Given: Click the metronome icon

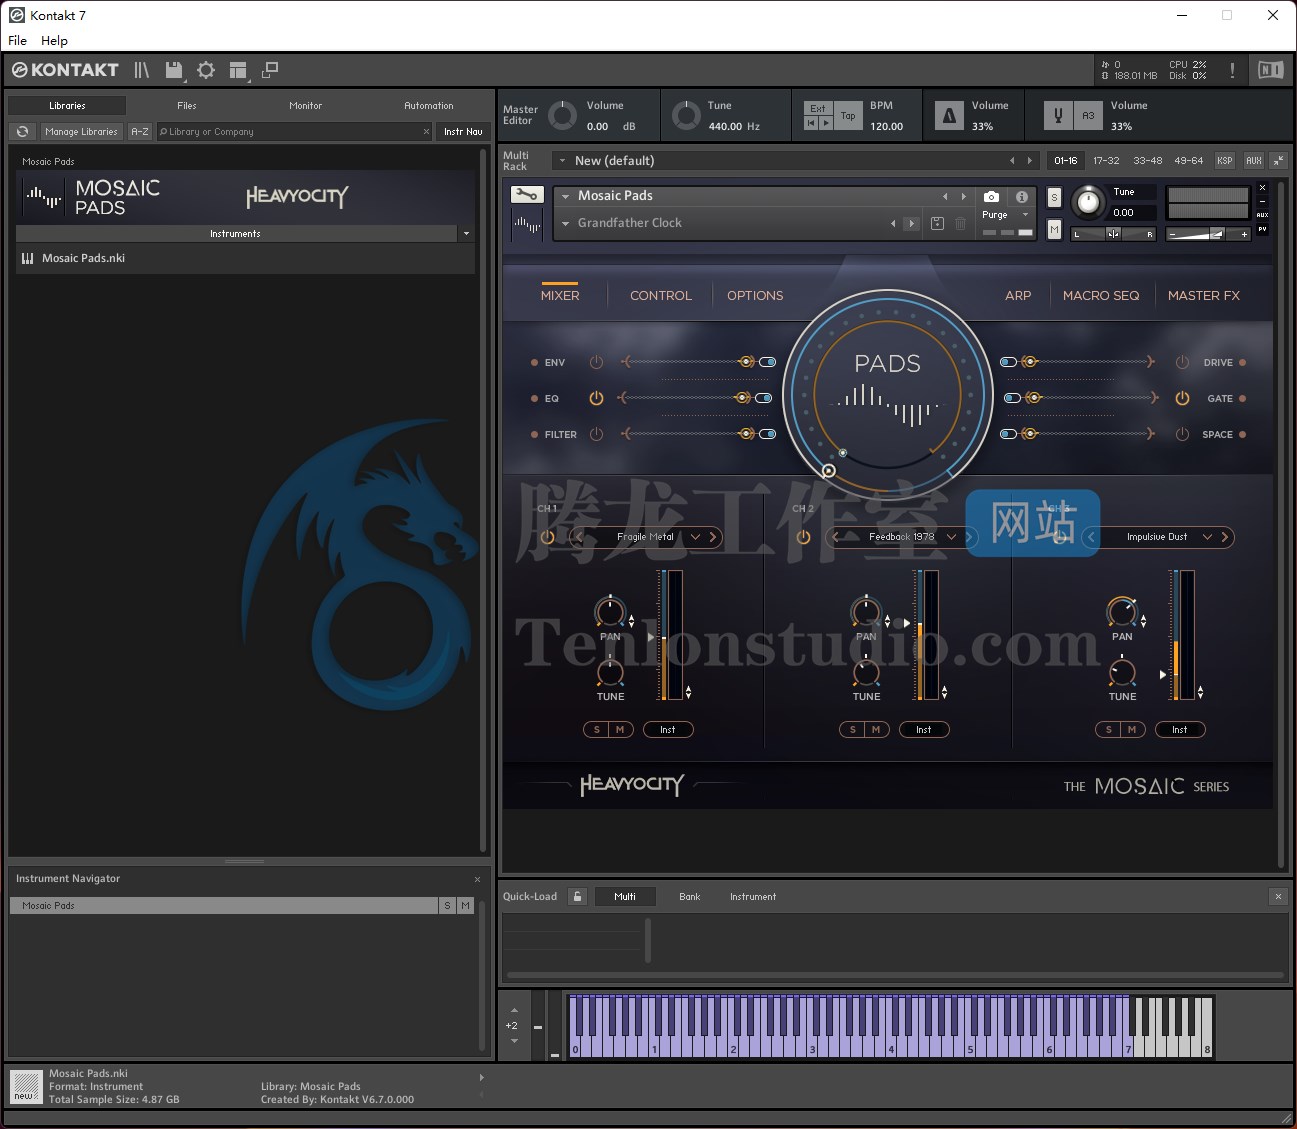Looking at the screenshot, I should tap(949, 116).
